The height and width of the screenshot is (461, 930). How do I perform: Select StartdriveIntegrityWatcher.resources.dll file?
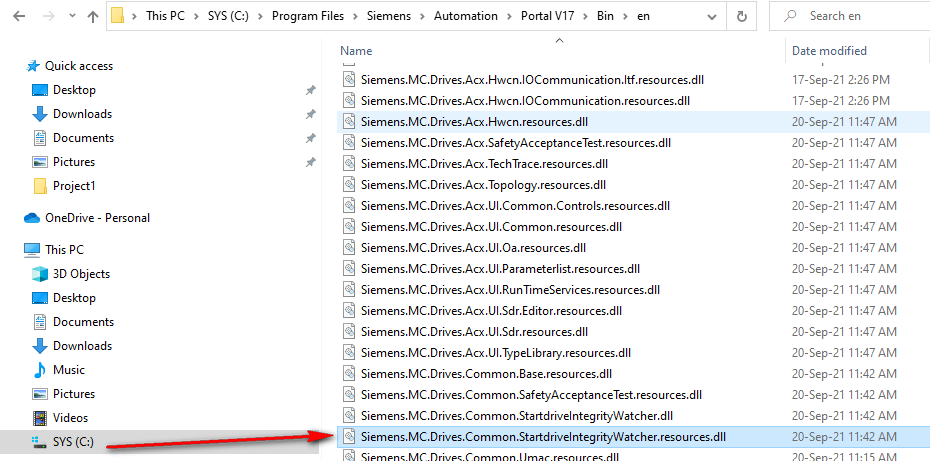543,437
